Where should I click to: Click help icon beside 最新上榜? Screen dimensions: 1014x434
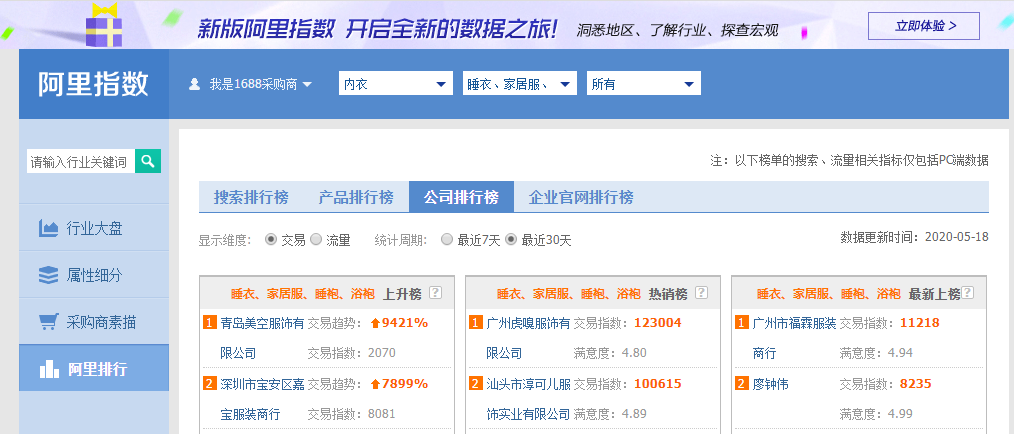tap(968, 293)
